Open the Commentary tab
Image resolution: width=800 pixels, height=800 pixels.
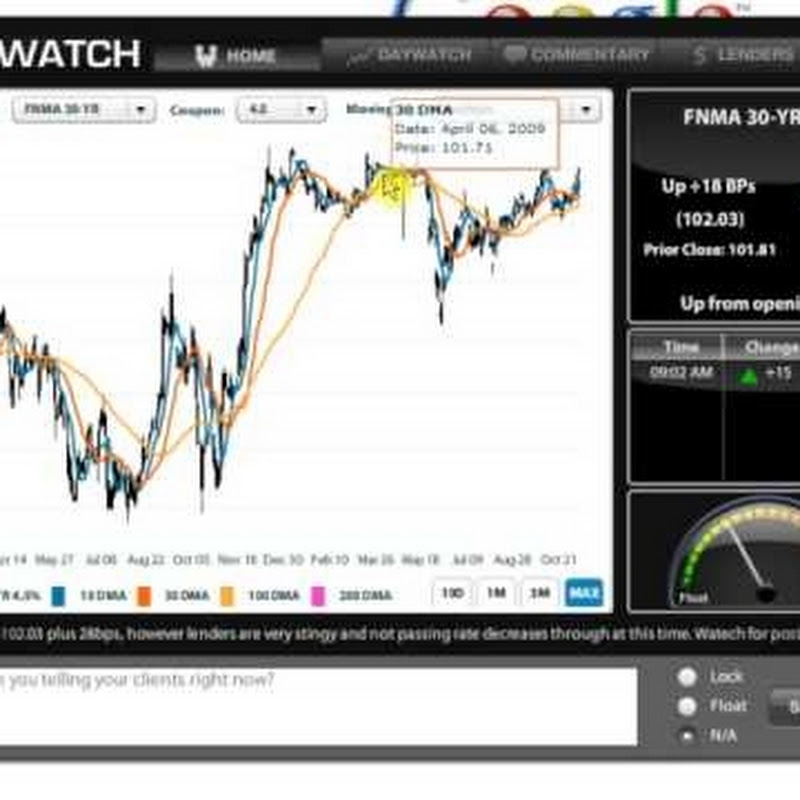click(x=576, y=55)
